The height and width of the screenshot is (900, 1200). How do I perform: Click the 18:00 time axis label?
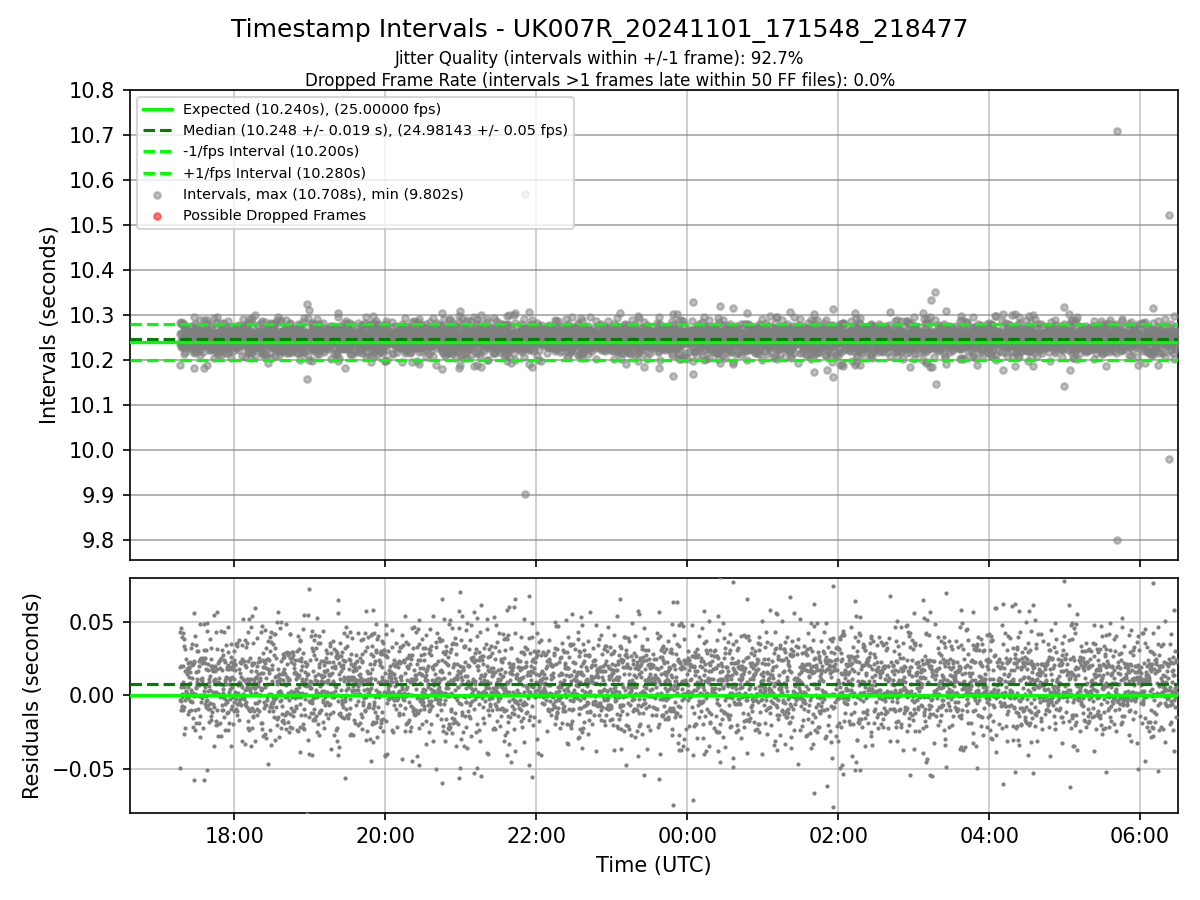tap(234, 834)
